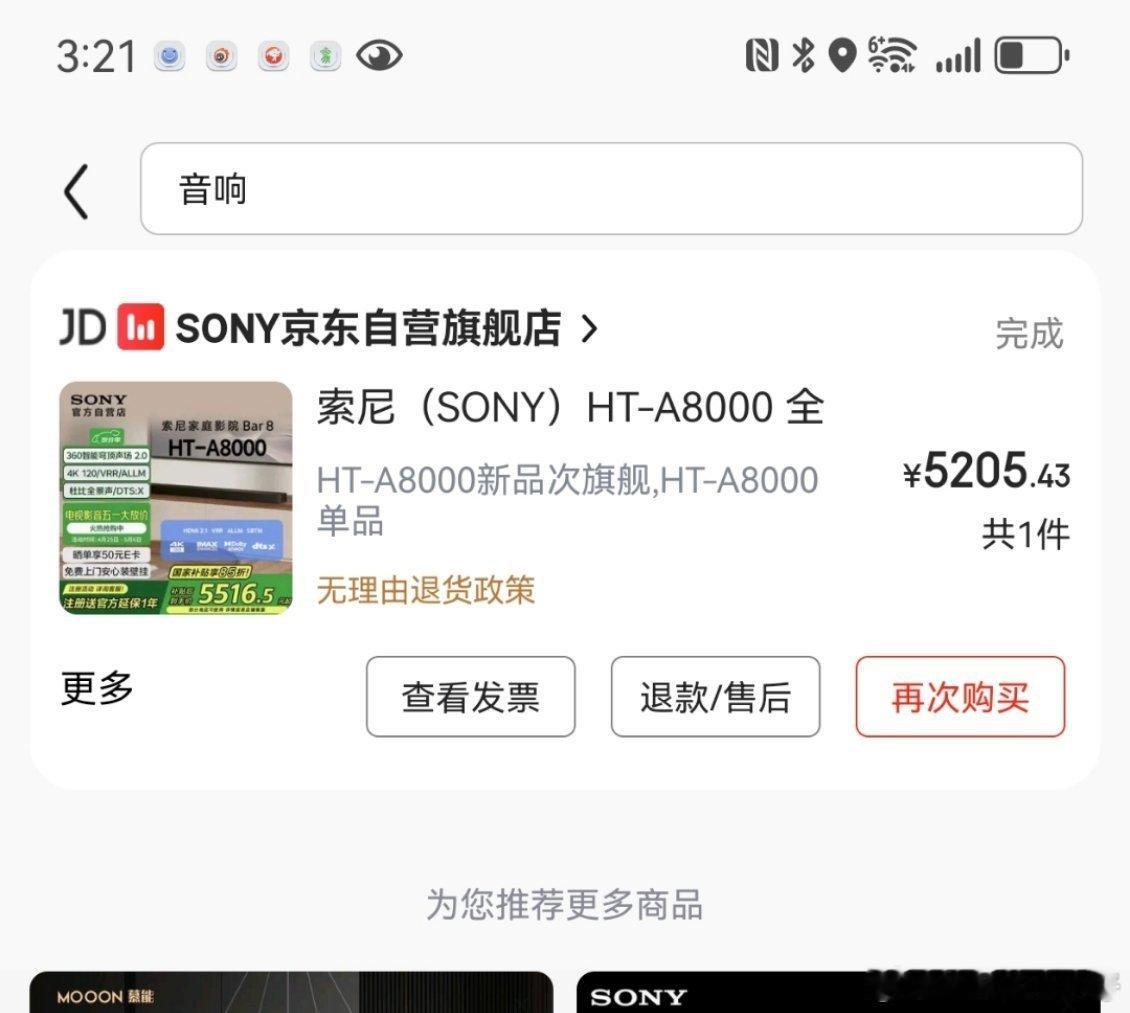Image resolution: width=1130 pixels, height=1013 pixels.
Task: Tap the 共1件 quantity text
Action: [1026, 535]
